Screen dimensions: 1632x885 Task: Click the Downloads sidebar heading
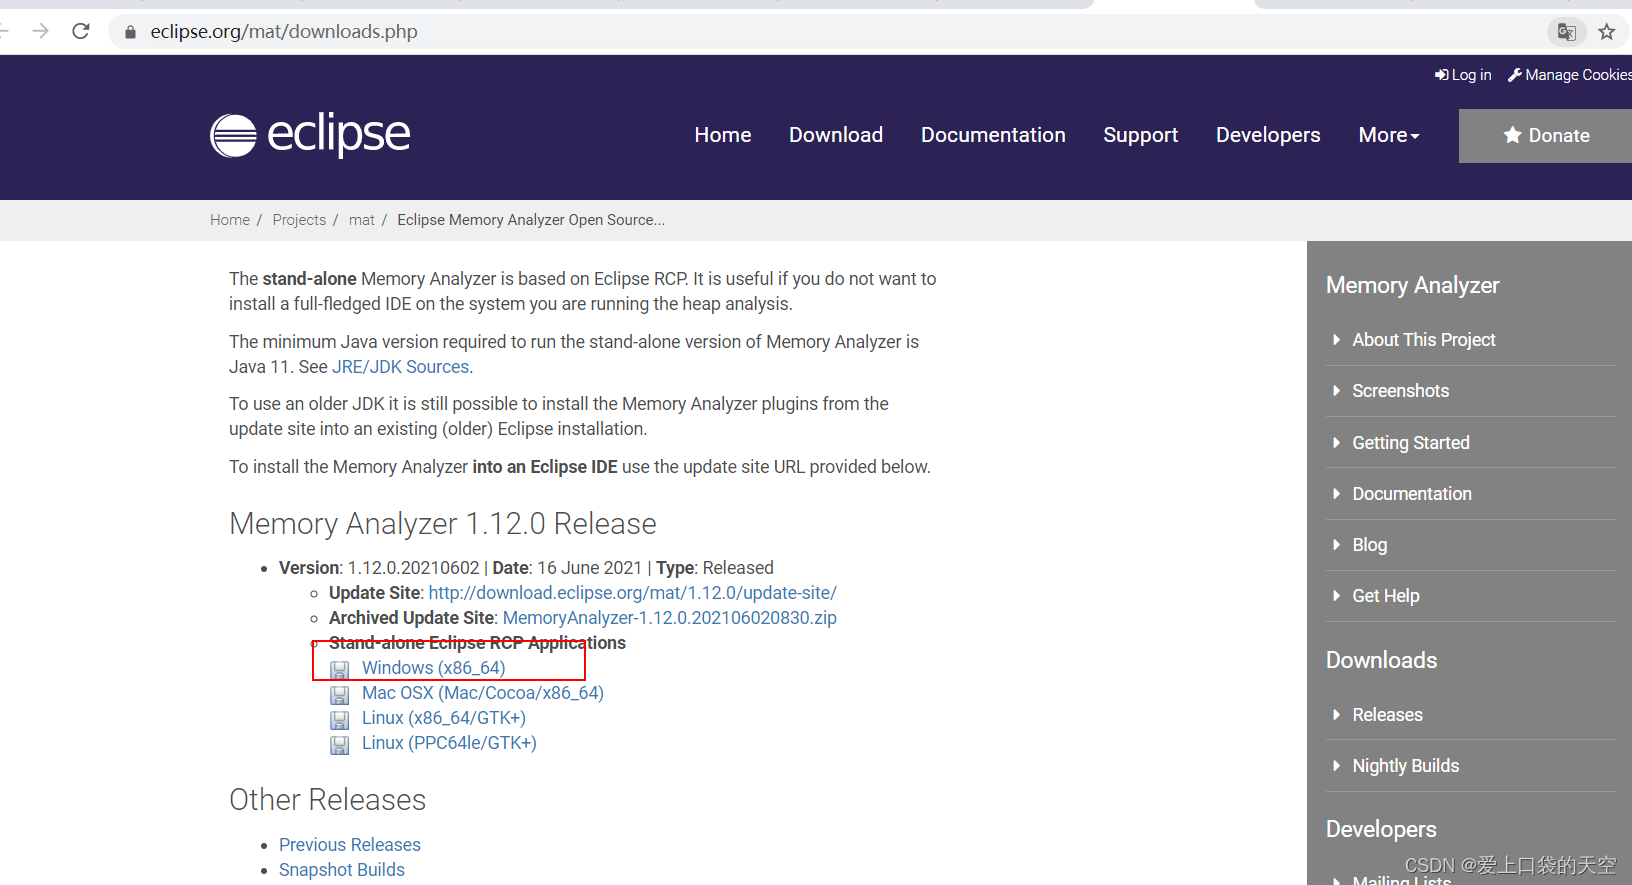click(1381, 660)
